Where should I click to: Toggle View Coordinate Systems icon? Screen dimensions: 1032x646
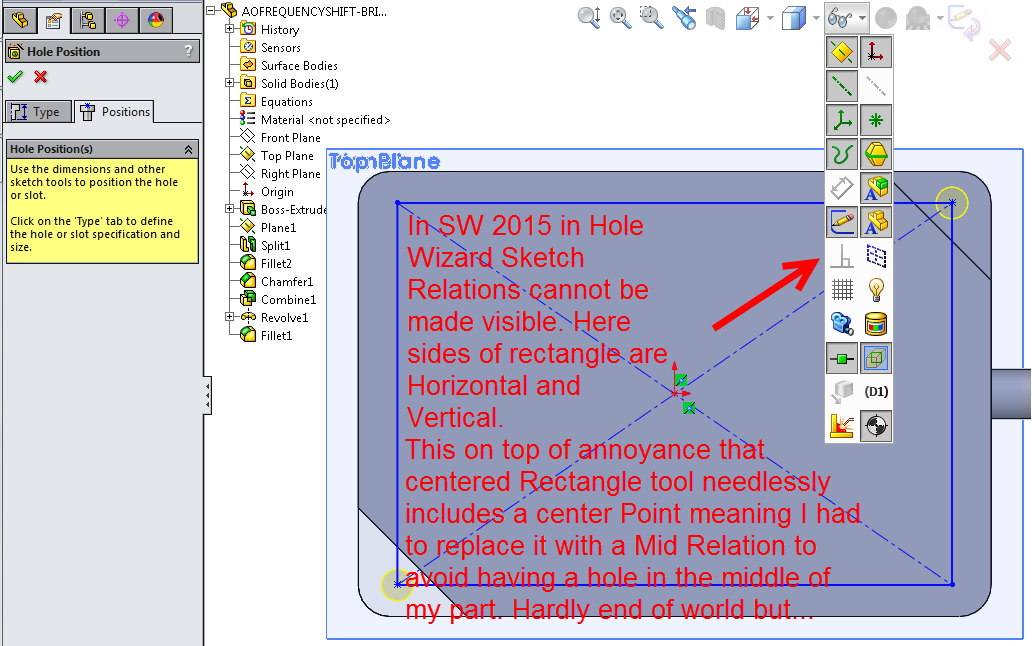(842, 120)
